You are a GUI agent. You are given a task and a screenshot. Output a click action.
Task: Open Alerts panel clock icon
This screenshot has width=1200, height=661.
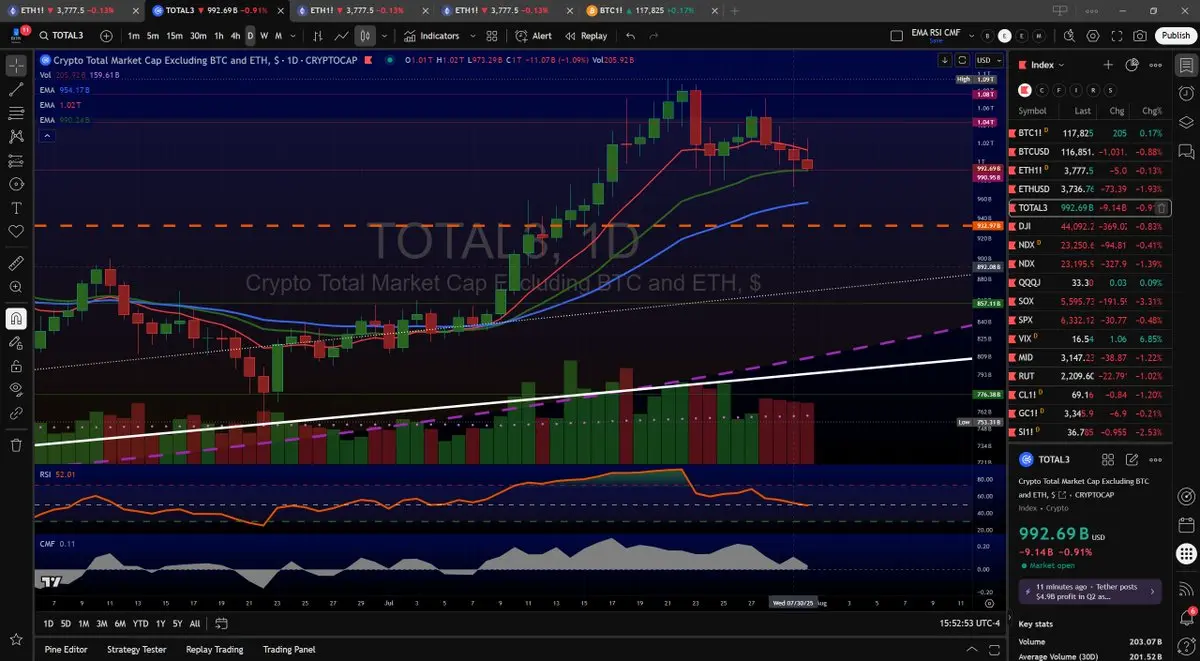click(x=1186, y=93)
